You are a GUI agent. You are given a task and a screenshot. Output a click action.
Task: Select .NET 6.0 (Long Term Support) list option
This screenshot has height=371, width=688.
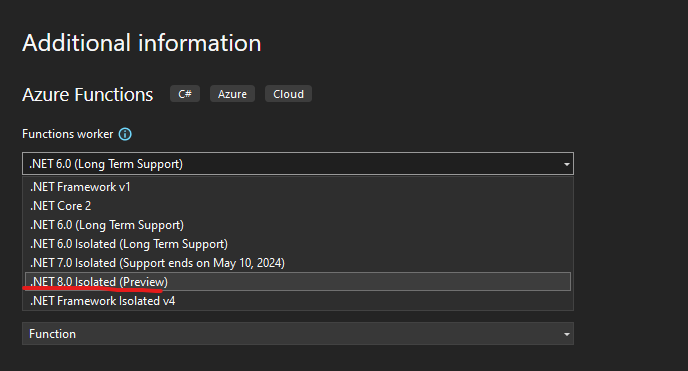[298, 225]
